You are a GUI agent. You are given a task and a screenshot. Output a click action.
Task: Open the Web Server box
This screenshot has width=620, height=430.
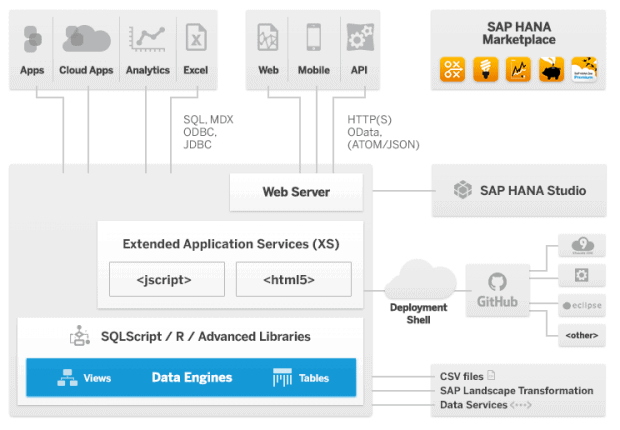[296, 192]
